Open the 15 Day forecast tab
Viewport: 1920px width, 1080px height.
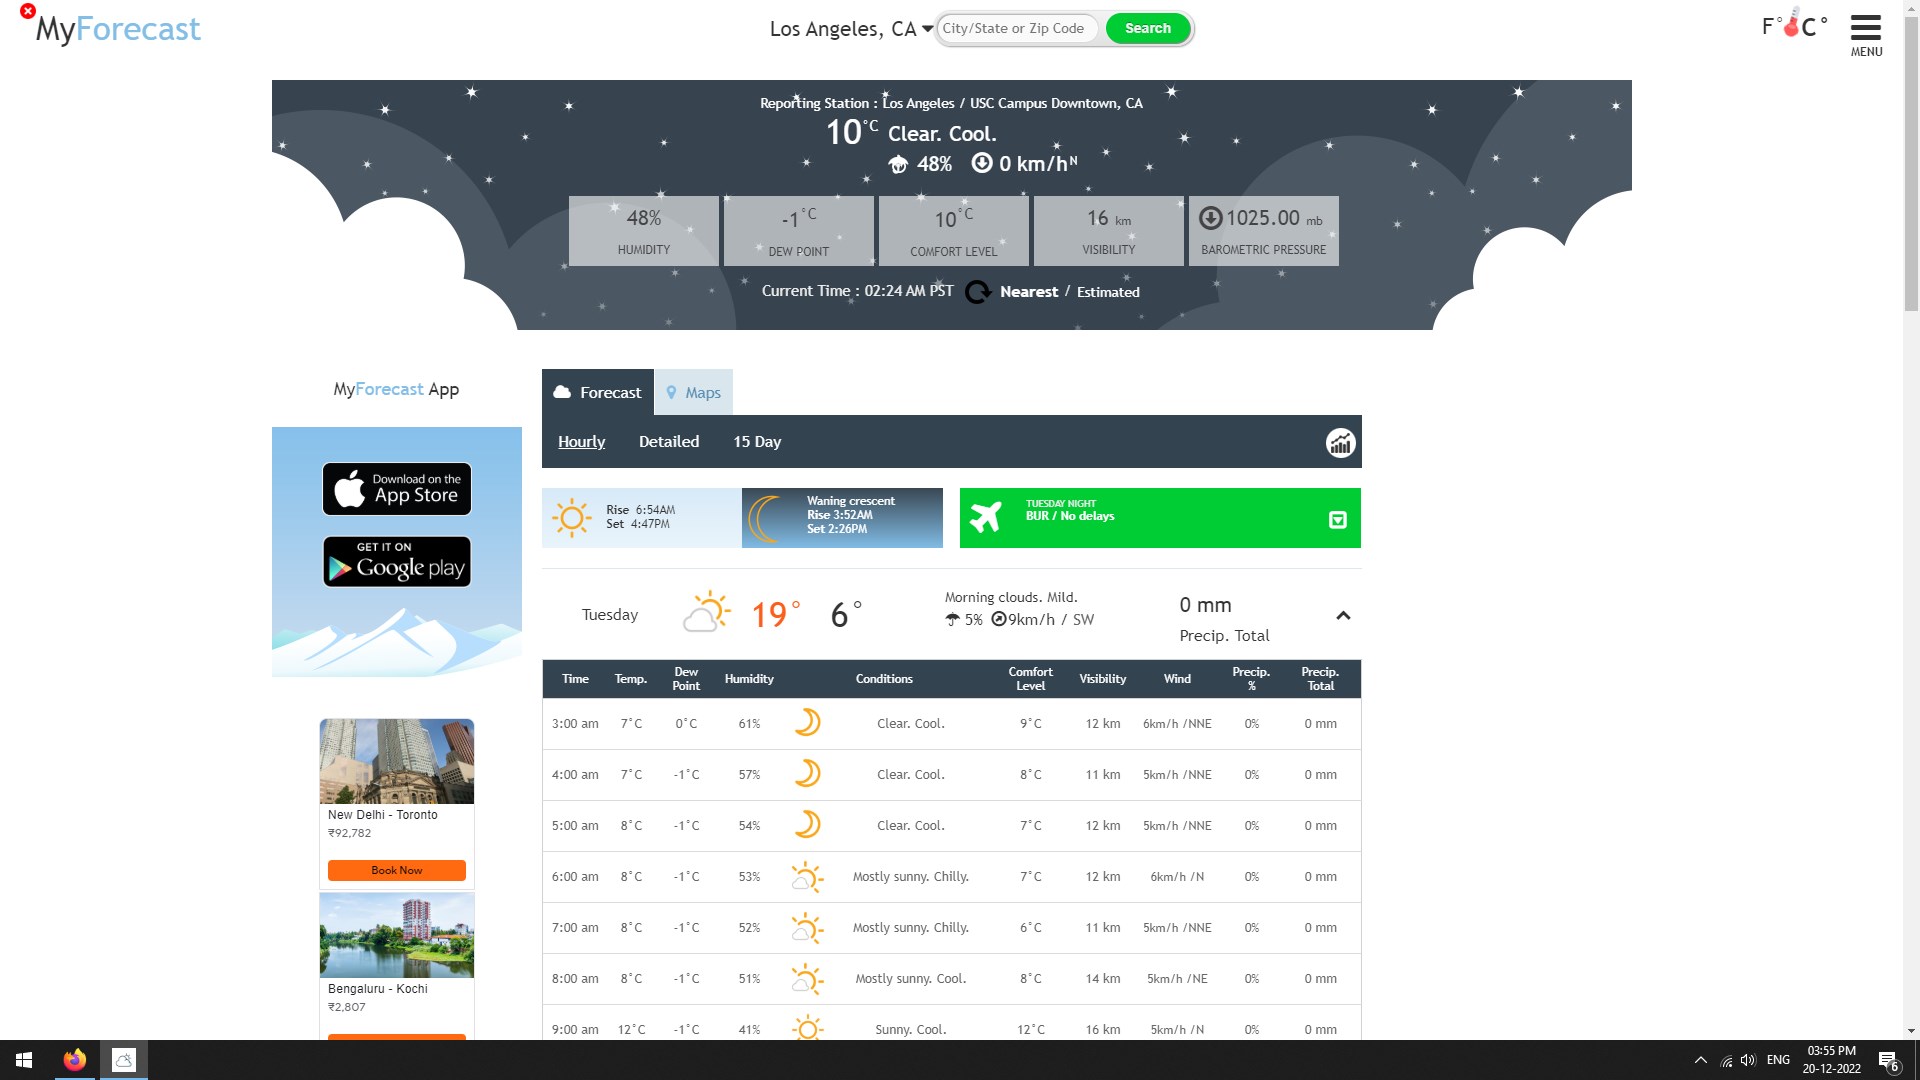(757, 441)
